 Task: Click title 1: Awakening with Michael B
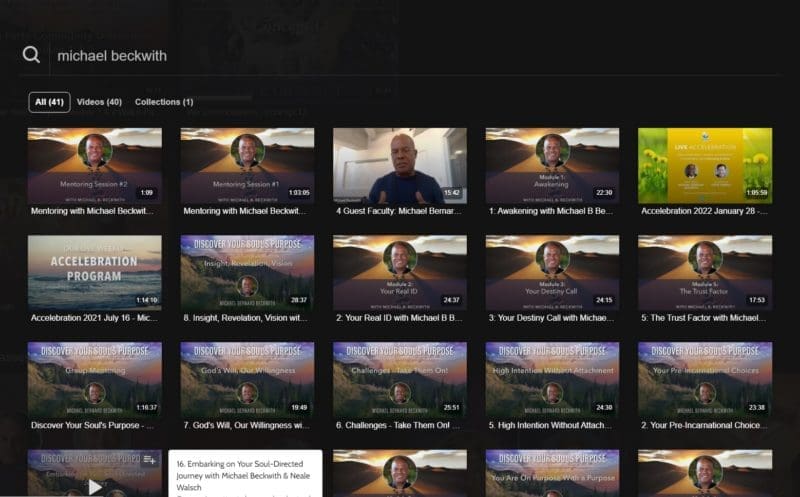(x=551, y=211)
